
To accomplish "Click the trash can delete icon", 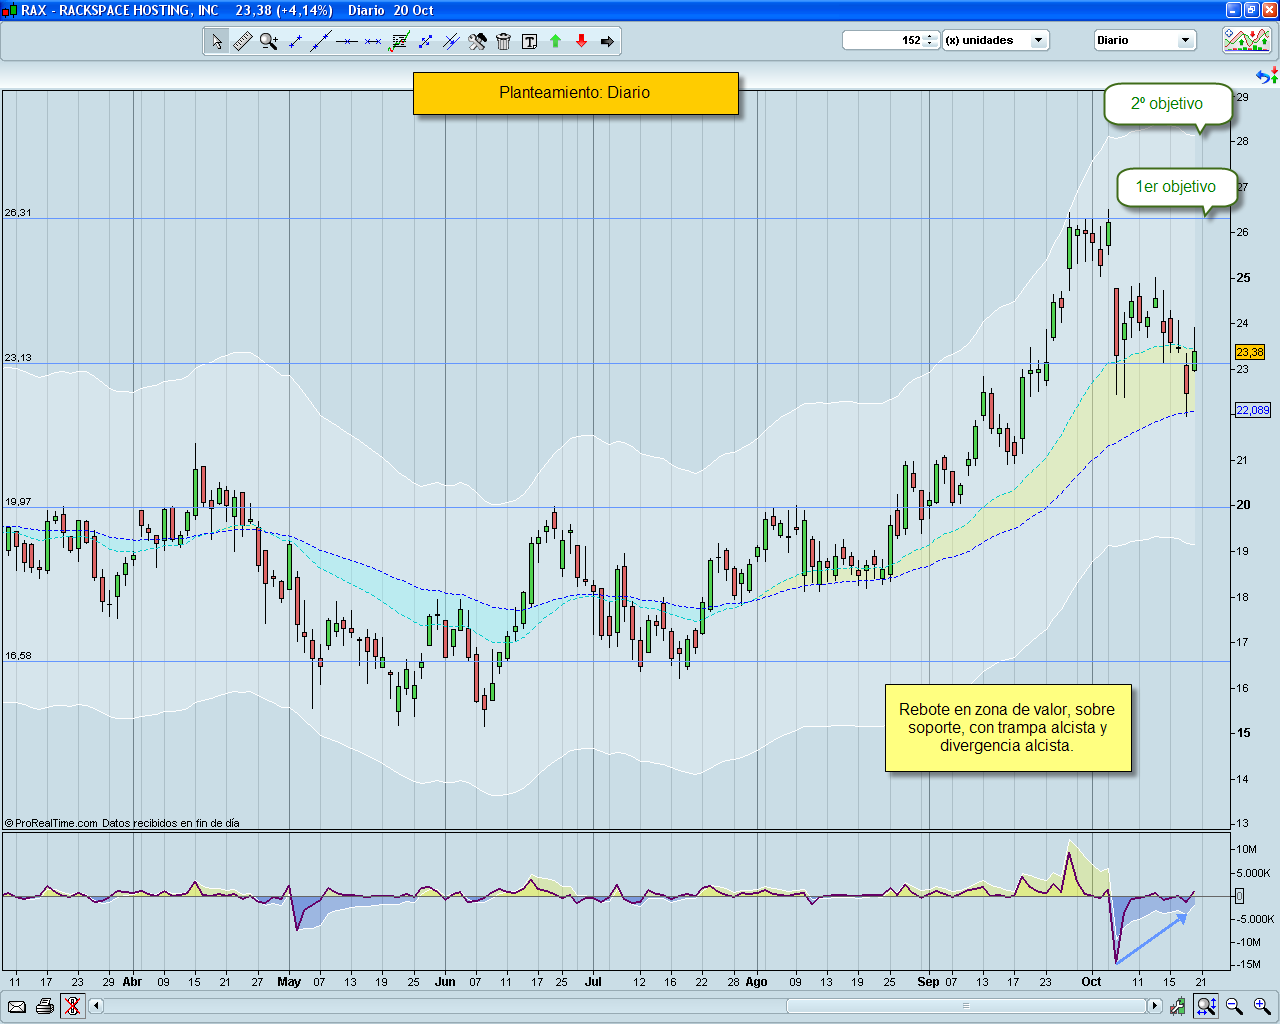I will (503, 41).
